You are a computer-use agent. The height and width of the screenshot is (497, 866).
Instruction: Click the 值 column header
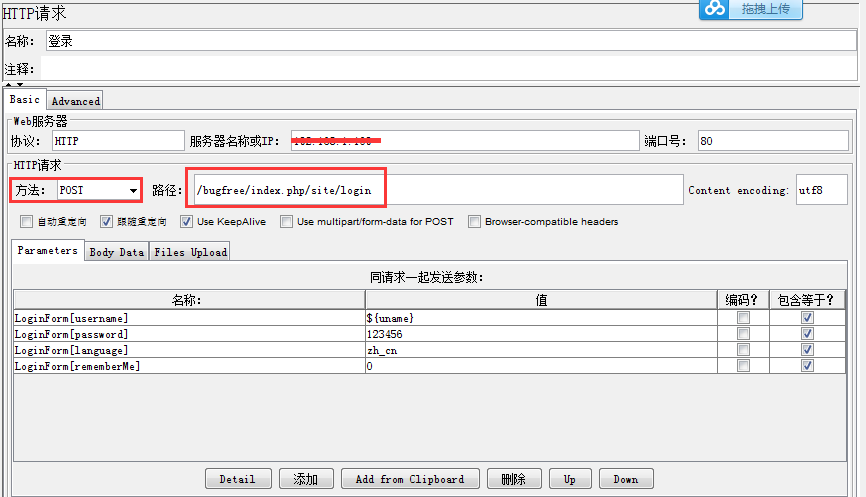click(541, 300)
